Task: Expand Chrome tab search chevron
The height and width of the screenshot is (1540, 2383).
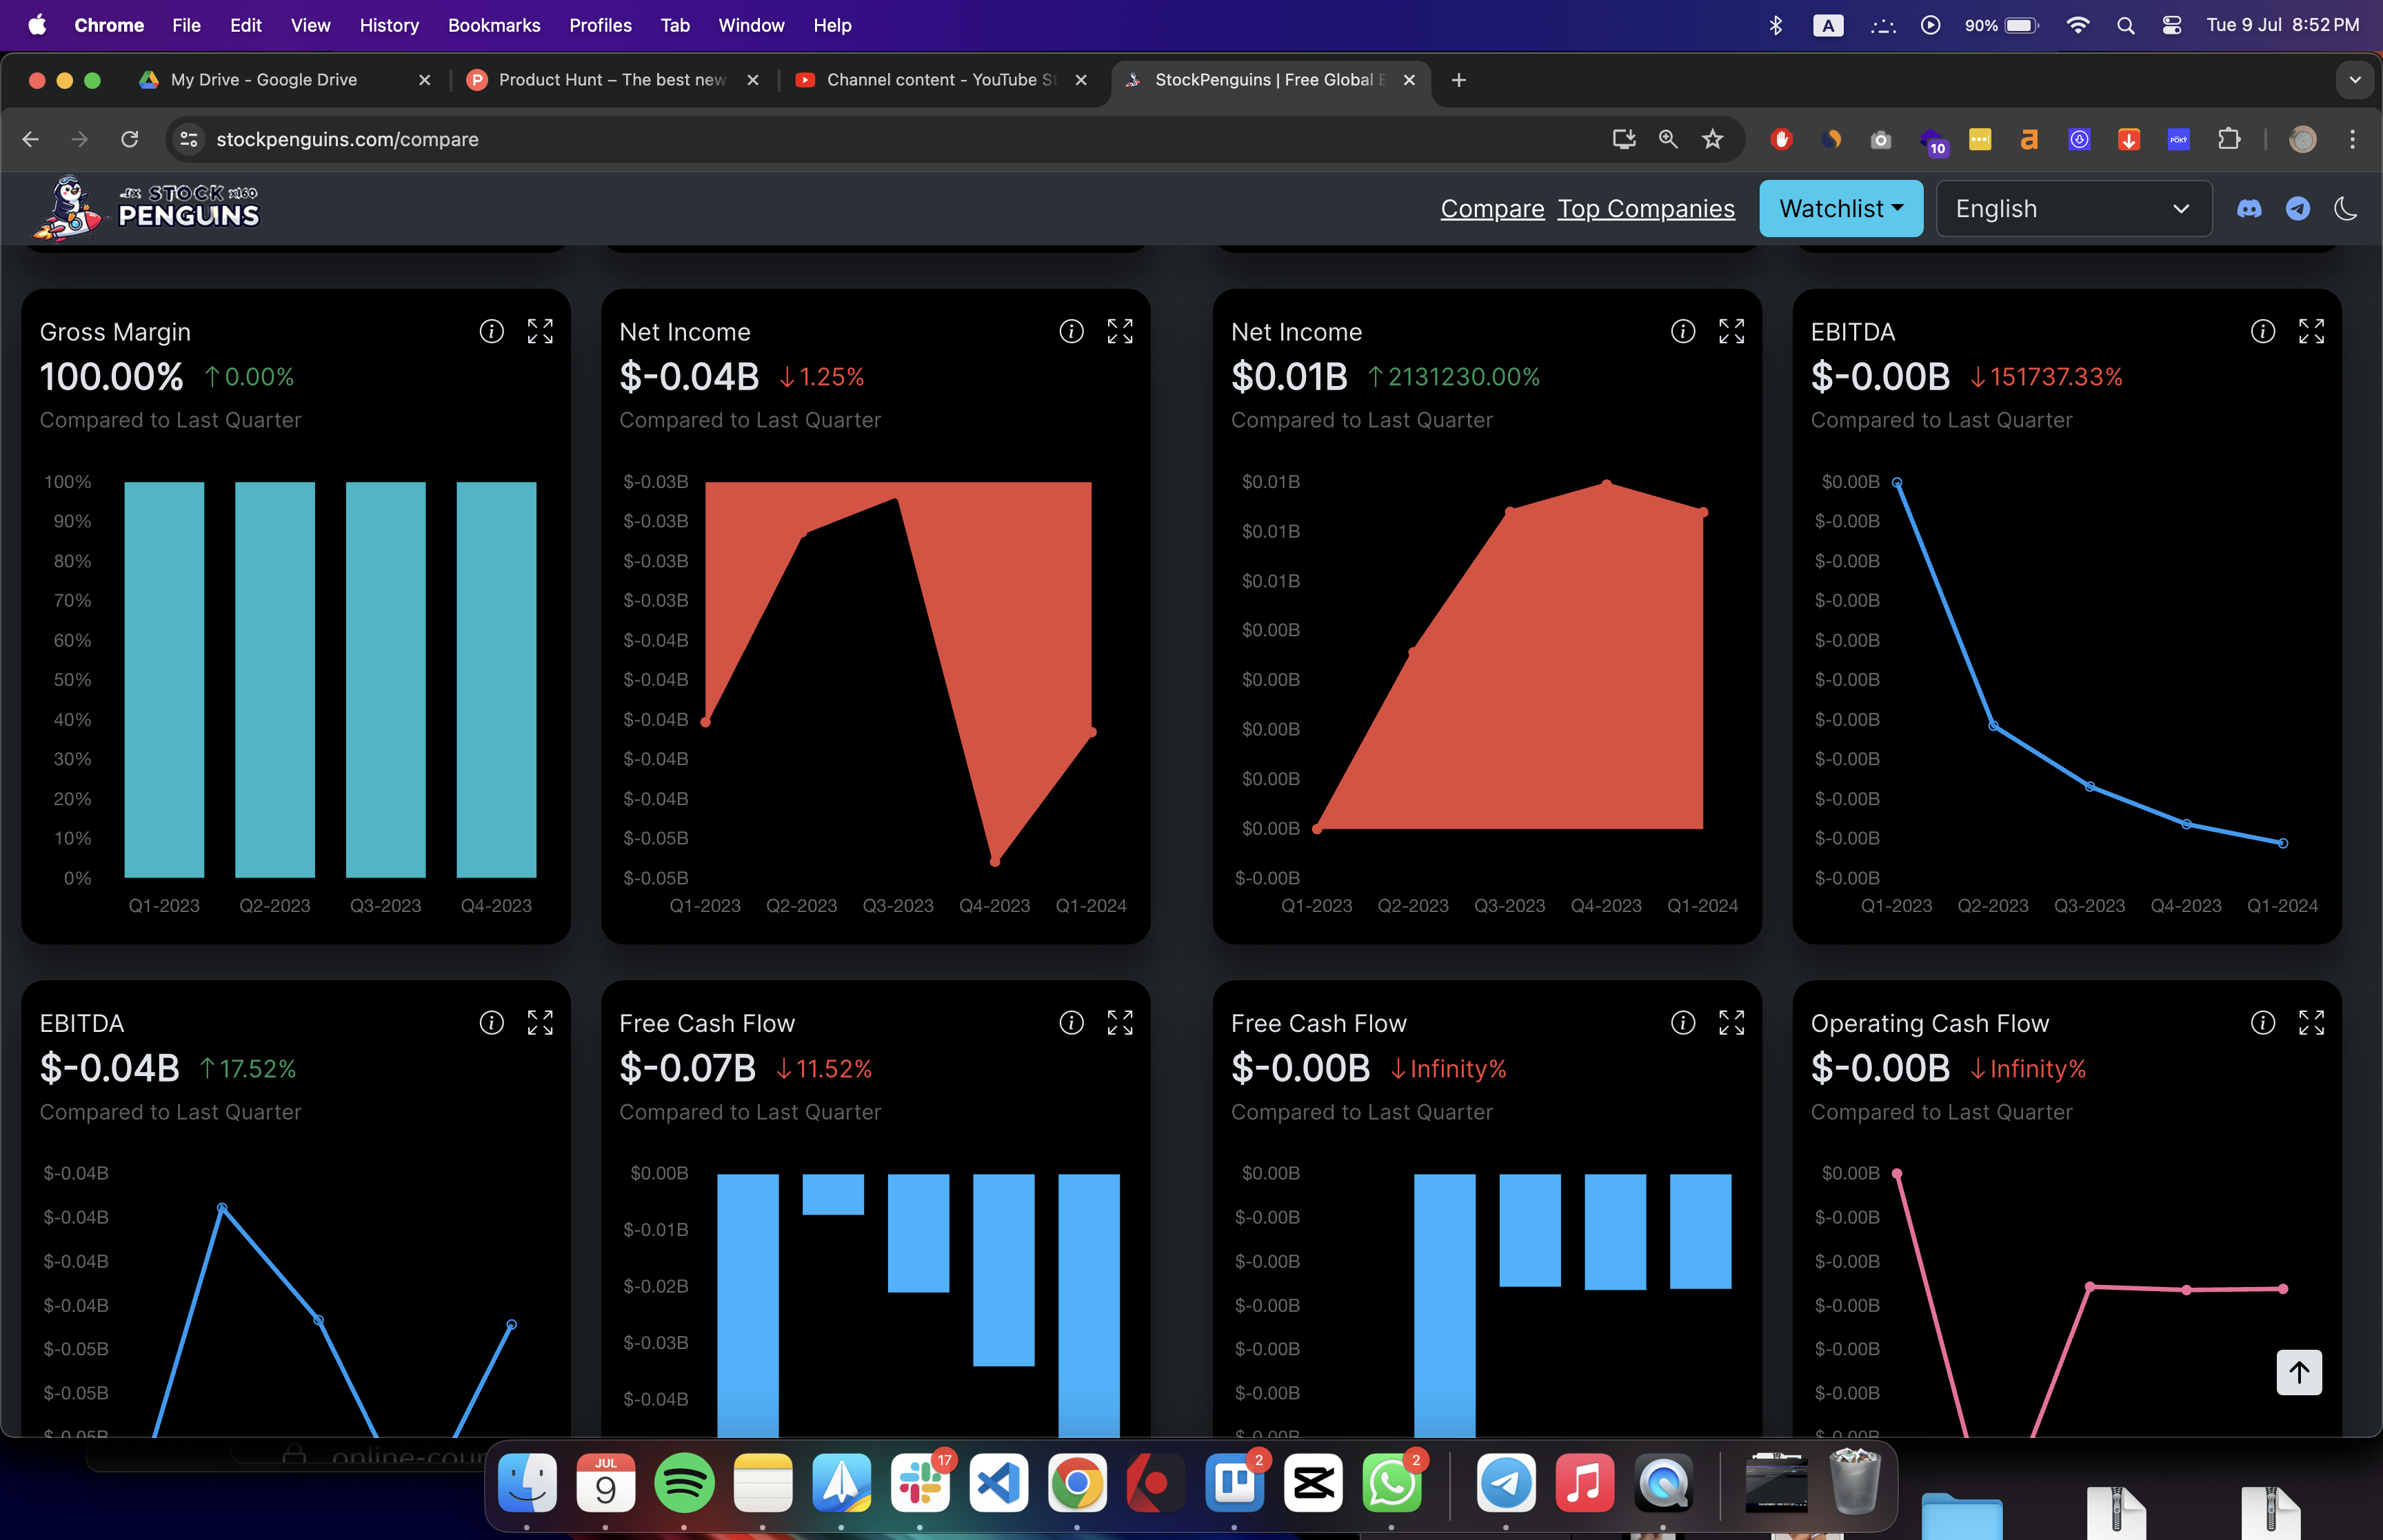Action: pyautogui.click(x=2355, y=80)
